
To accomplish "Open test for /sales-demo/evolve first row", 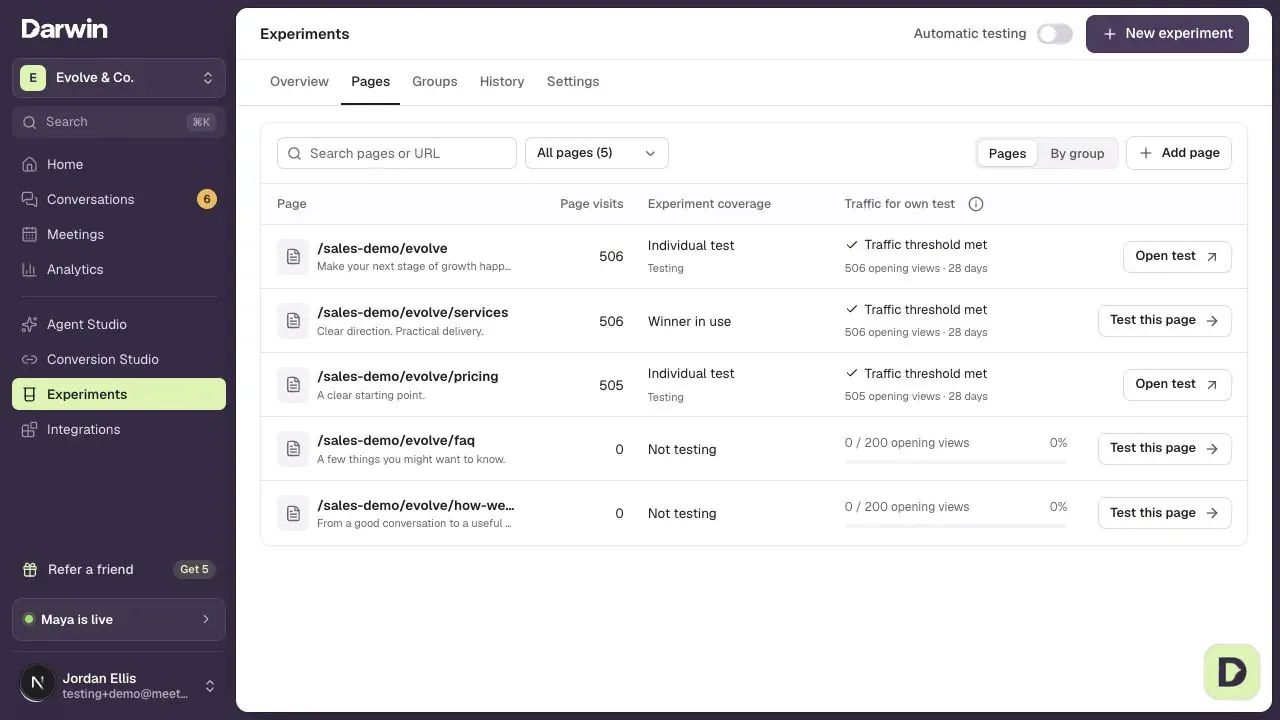I will (x=1177, y=257).
